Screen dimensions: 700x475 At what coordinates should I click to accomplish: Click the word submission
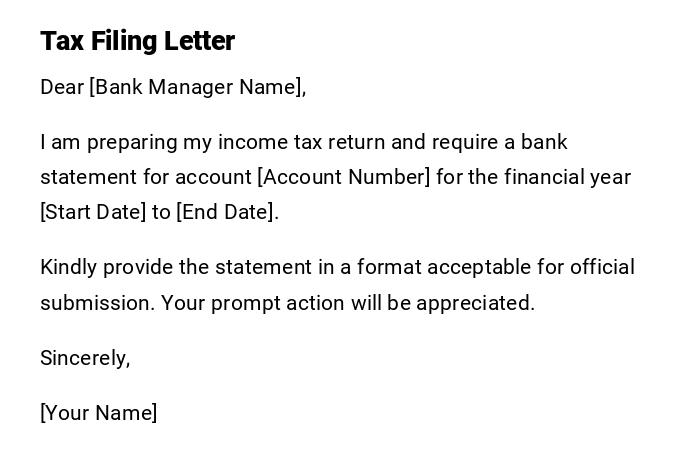[x=96, y=303]
